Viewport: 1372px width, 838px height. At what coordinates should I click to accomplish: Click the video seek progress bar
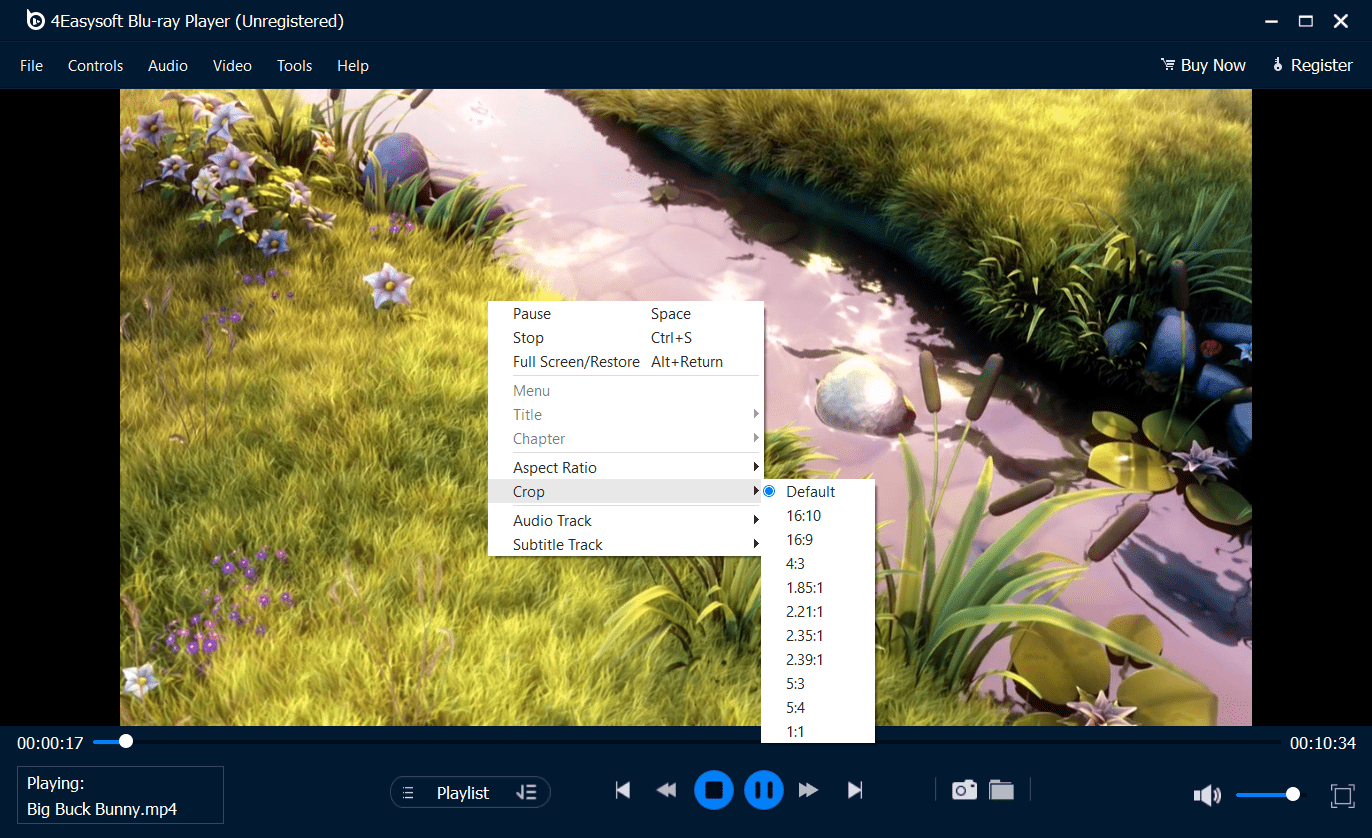click(687, 741)
